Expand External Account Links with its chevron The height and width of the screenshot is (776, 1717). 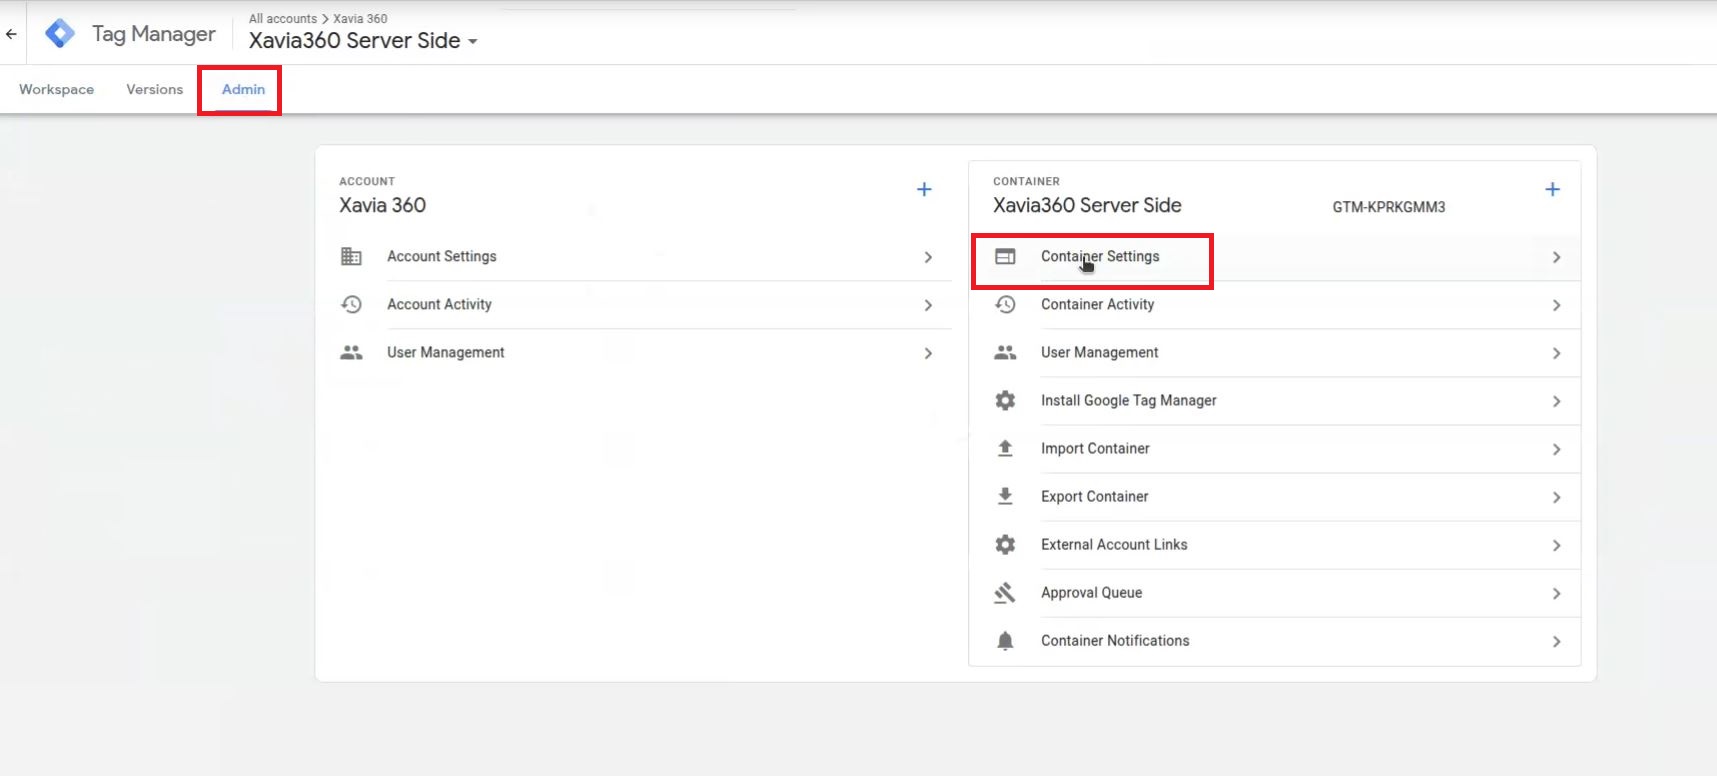coord(1556,545)
